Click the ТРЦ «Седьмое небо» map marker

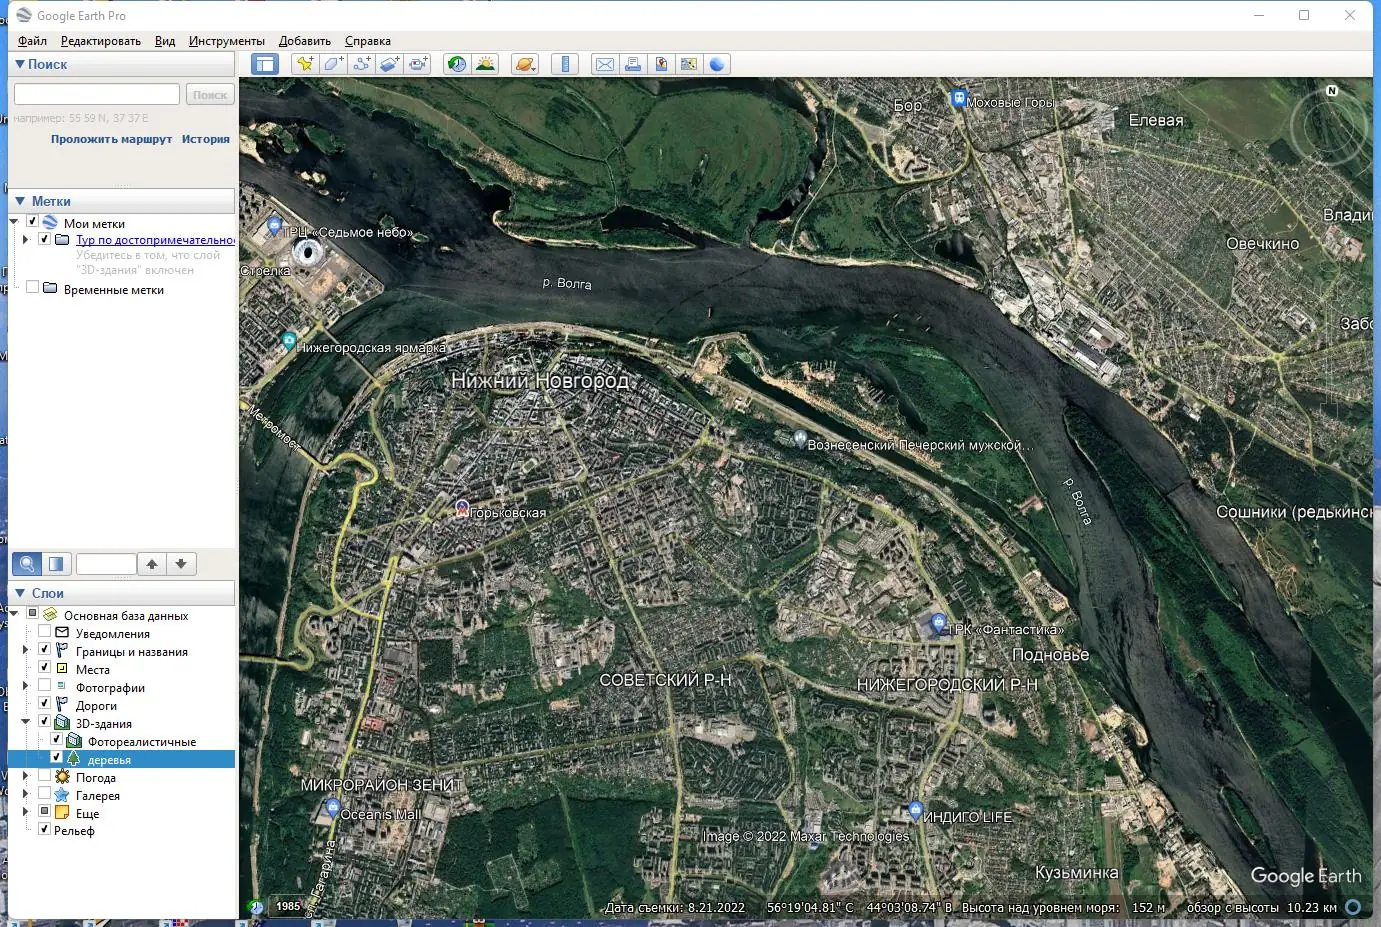(275, 228)
